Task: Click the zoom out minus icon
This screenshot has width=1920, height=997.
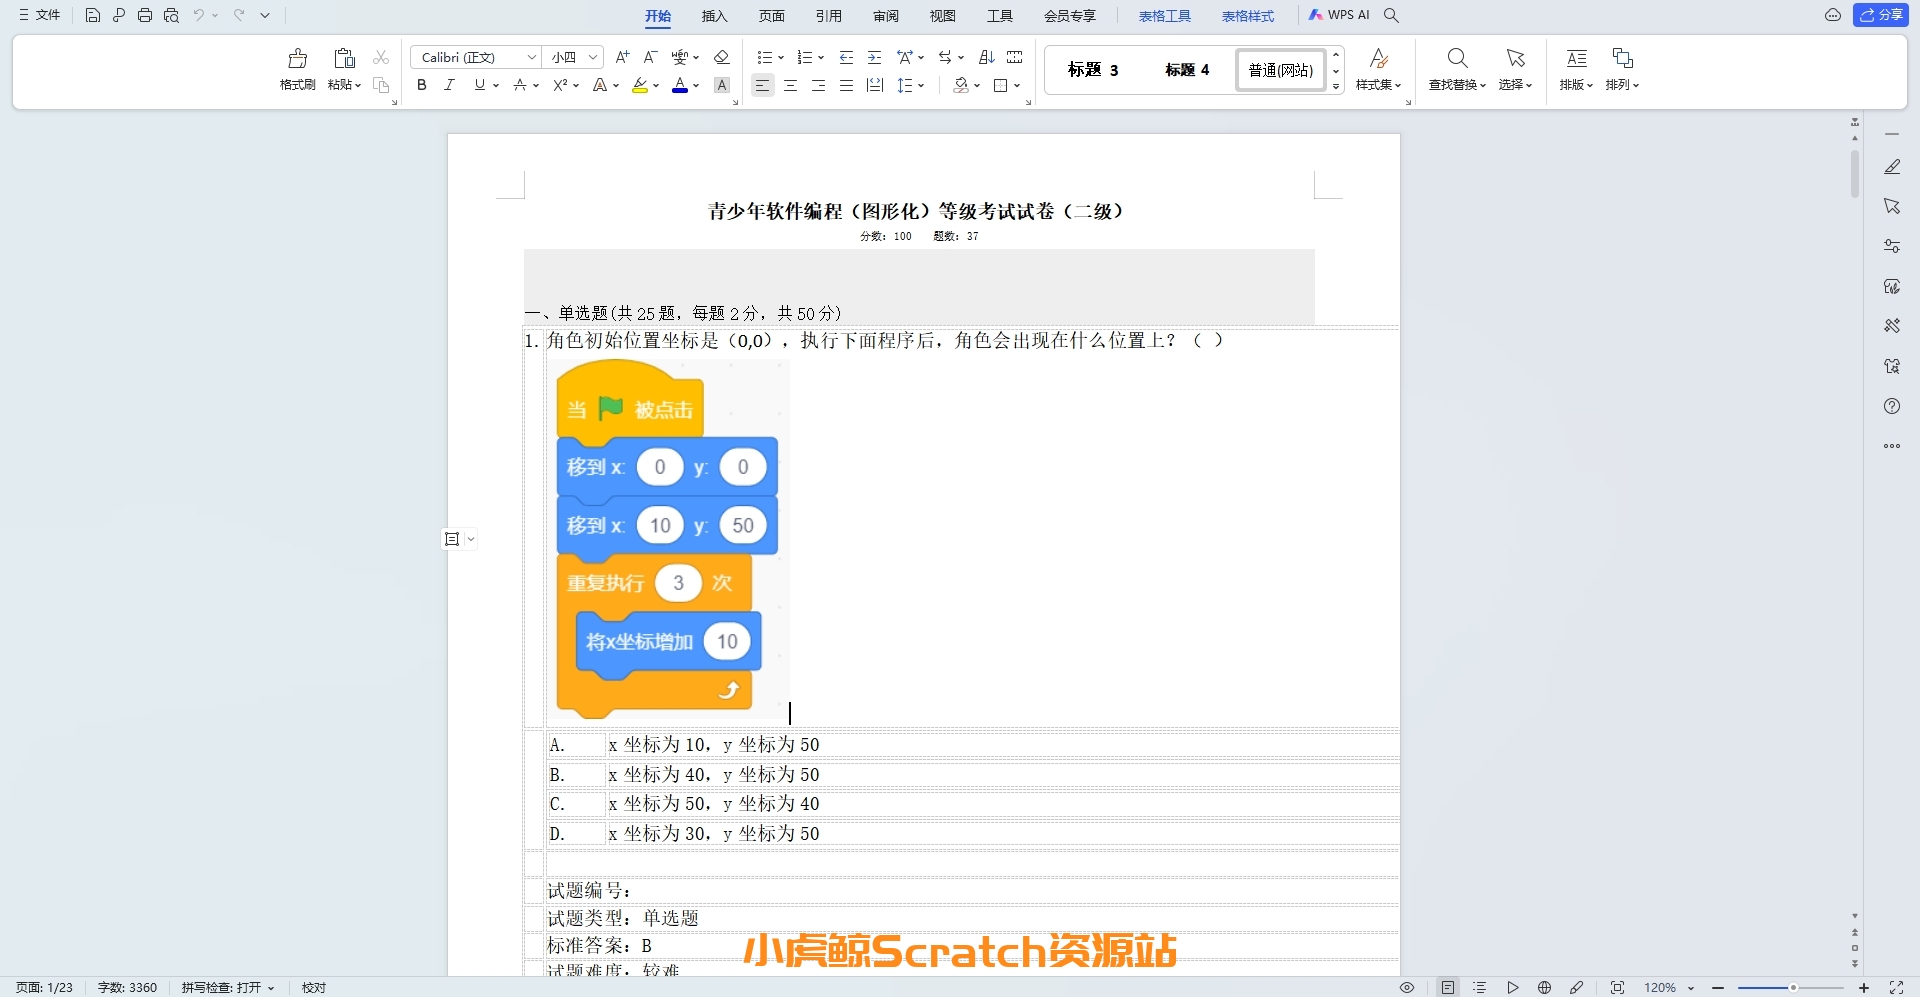Action: 1718,987
